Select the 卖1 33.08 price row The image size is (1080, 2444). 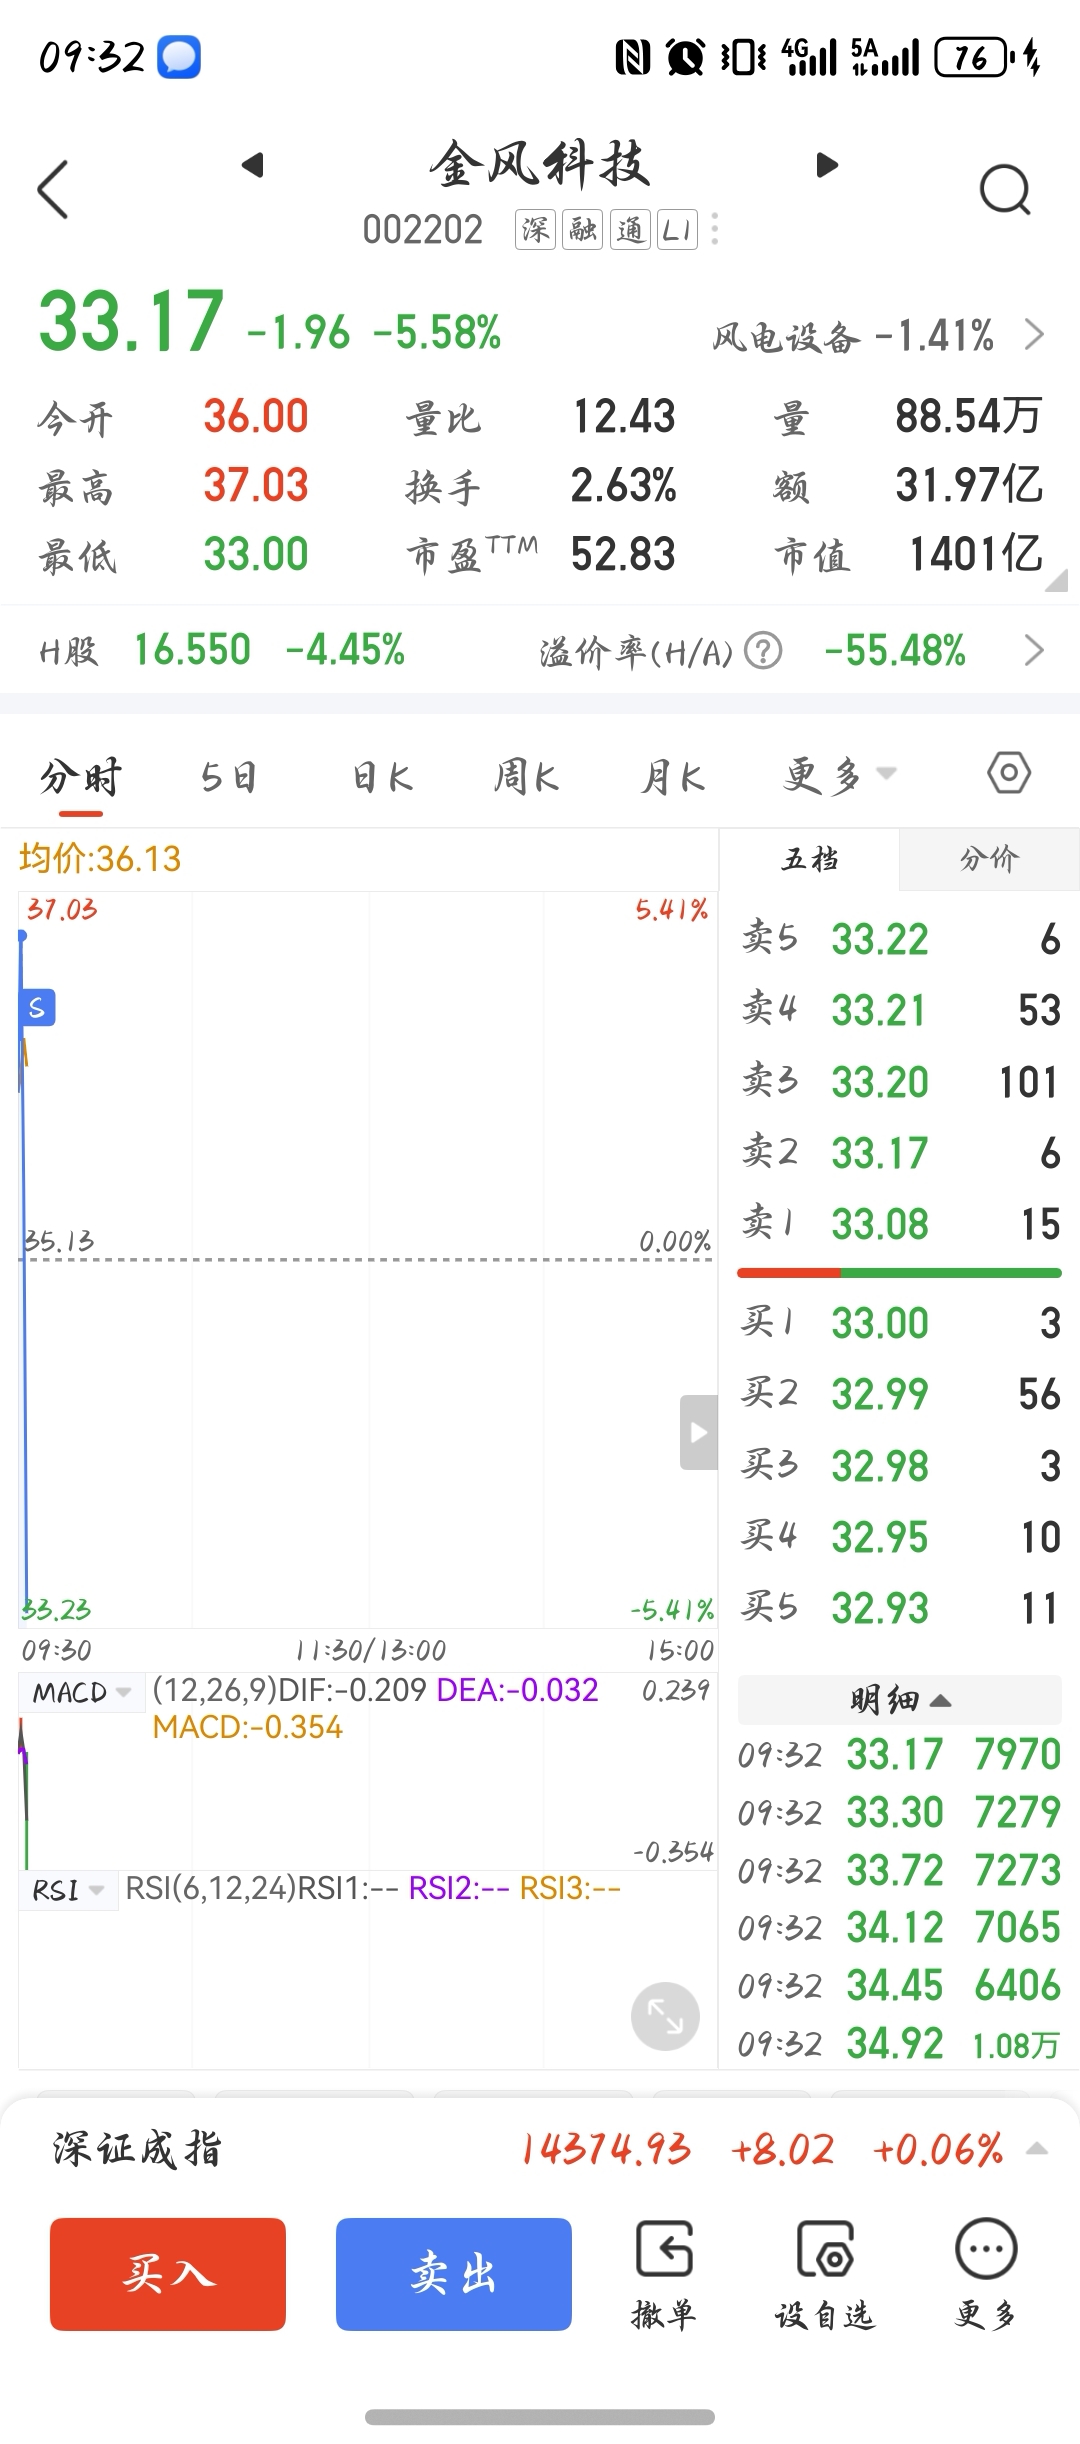899,1224
